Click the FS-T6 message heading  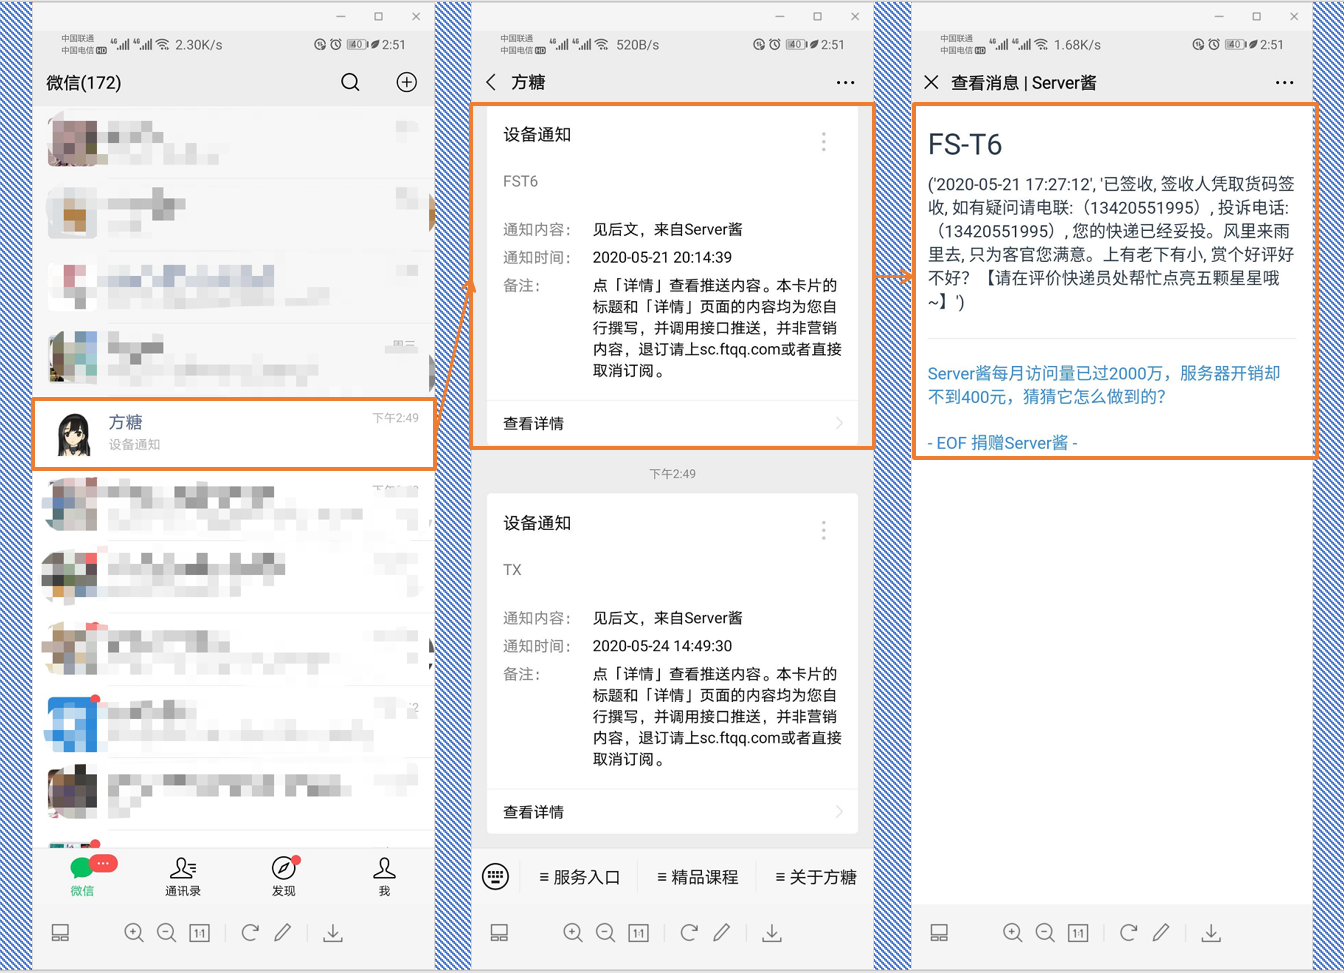point(965,145)
